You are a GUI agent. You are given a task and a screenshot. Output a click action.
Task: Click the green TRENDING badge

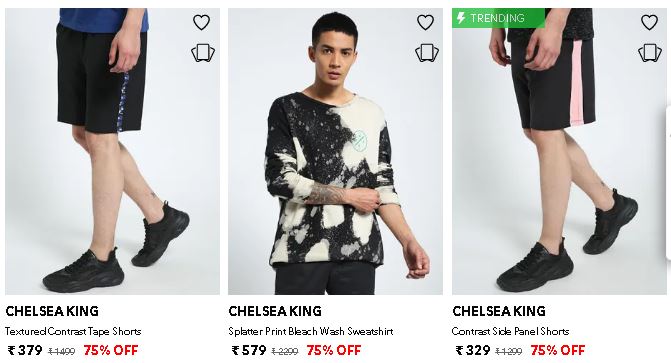coord(498,18)
